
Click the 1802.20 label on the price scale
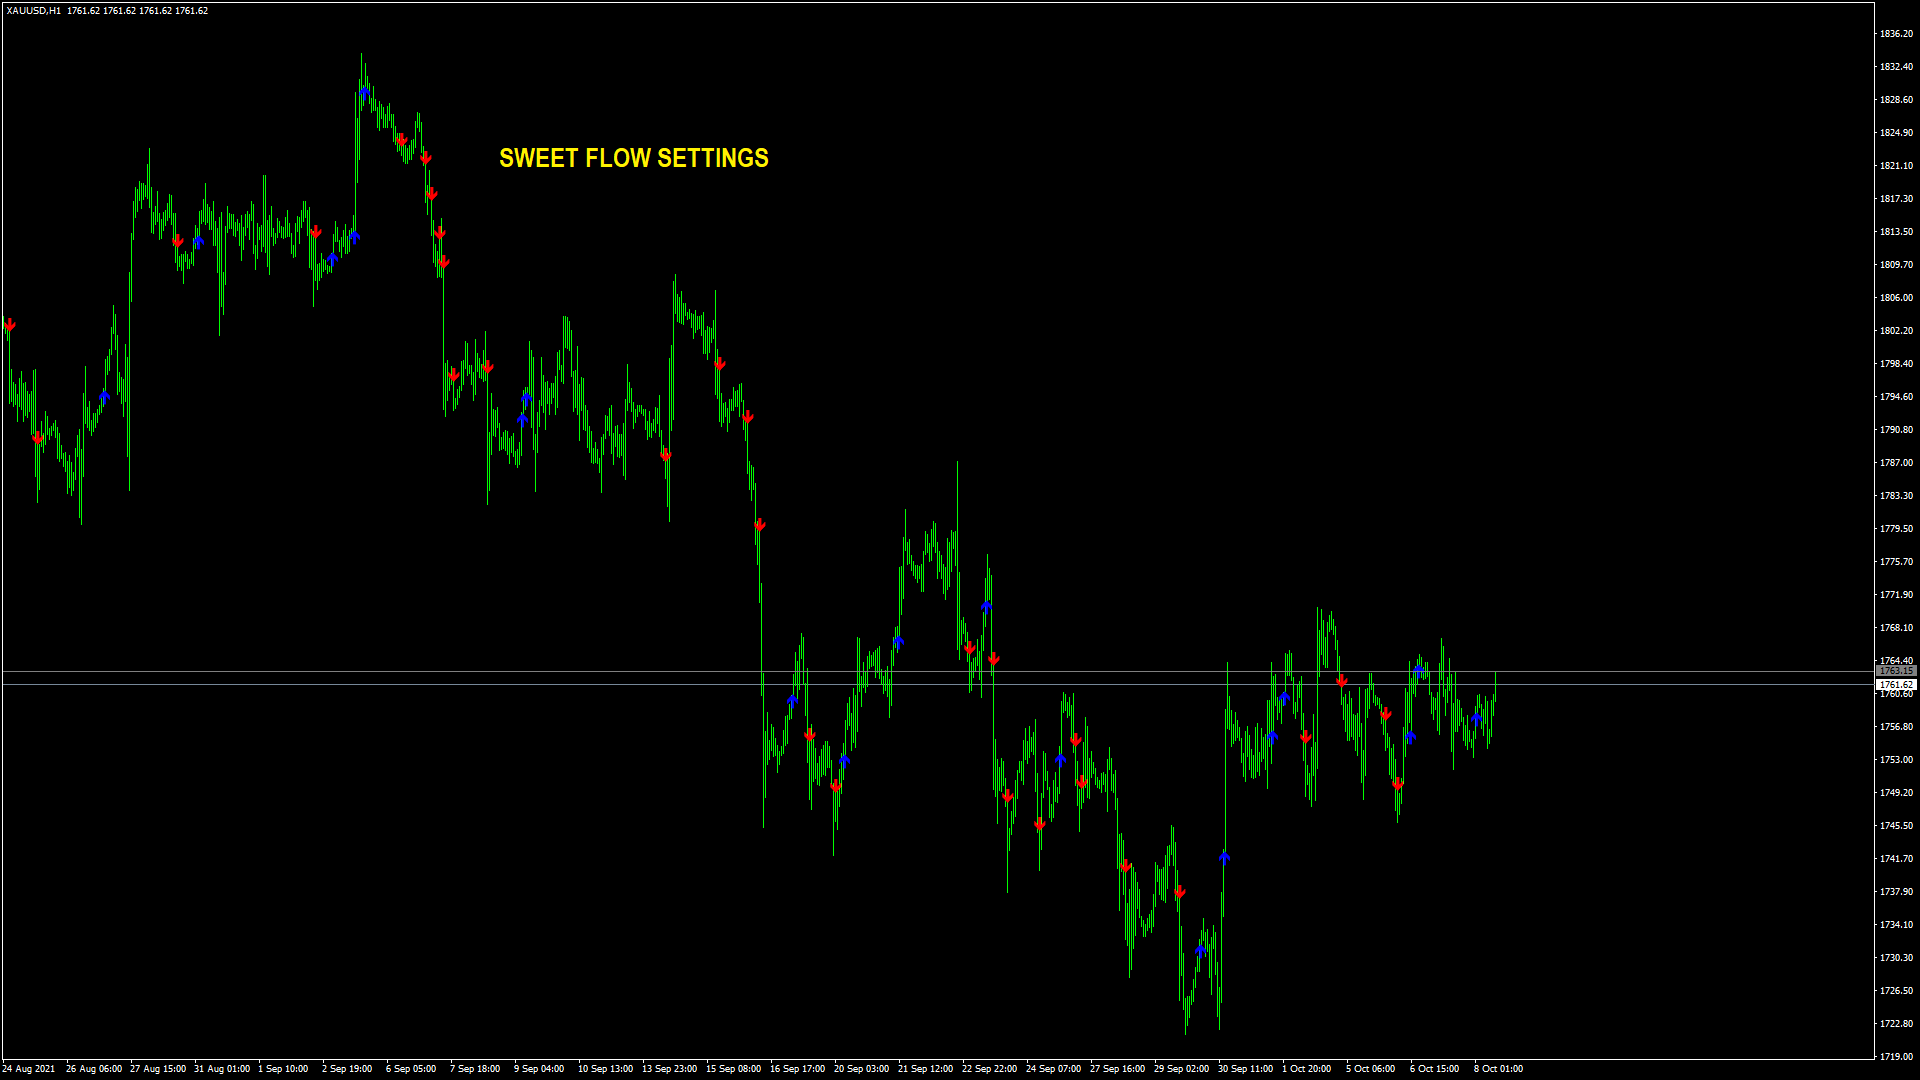tap(1895, 331)
